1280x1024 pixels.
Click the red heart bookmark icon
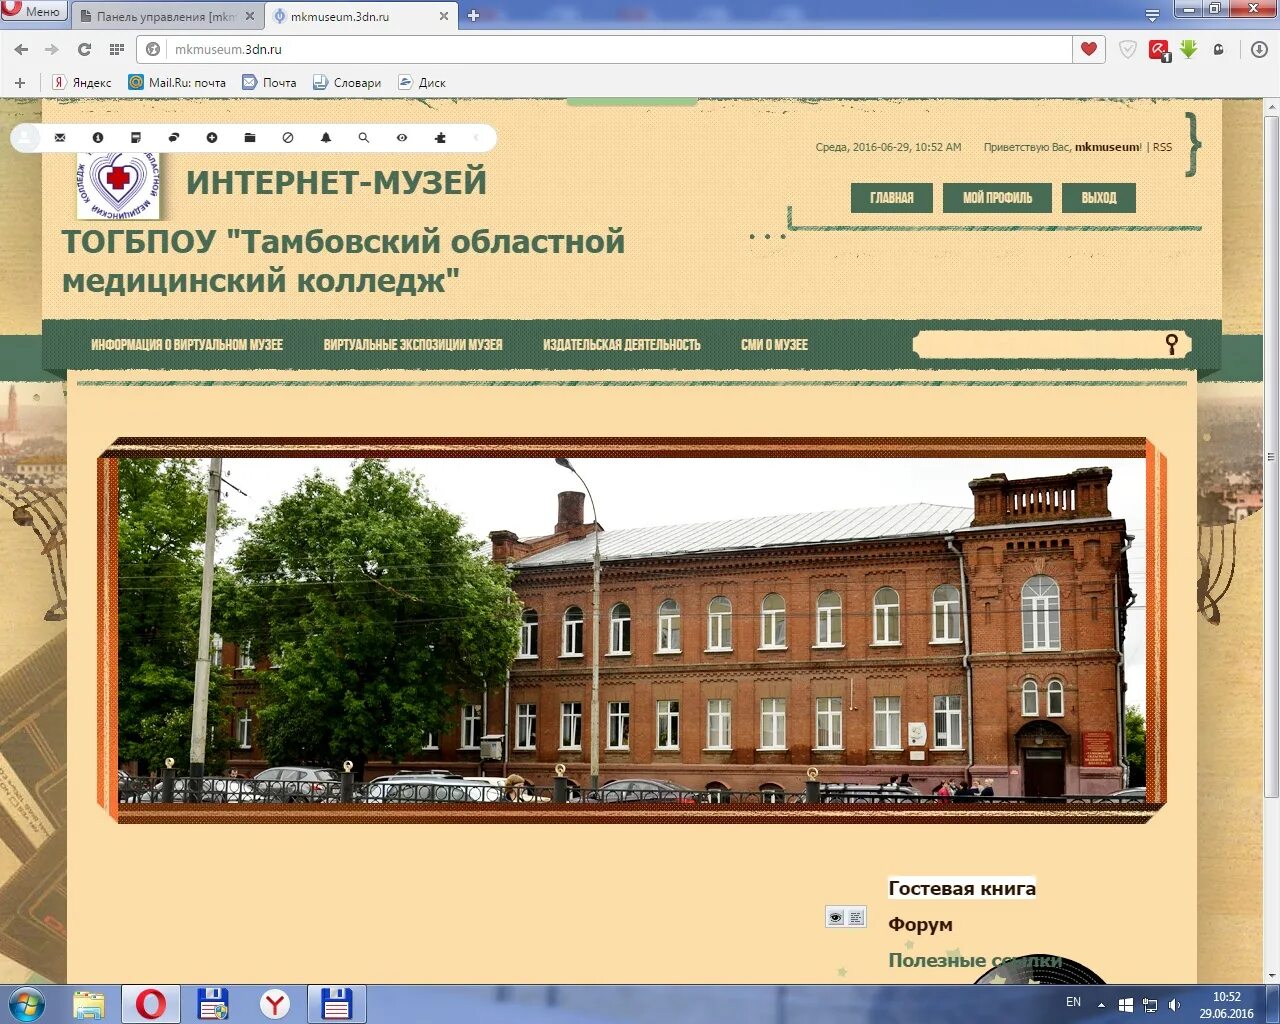1089,49
